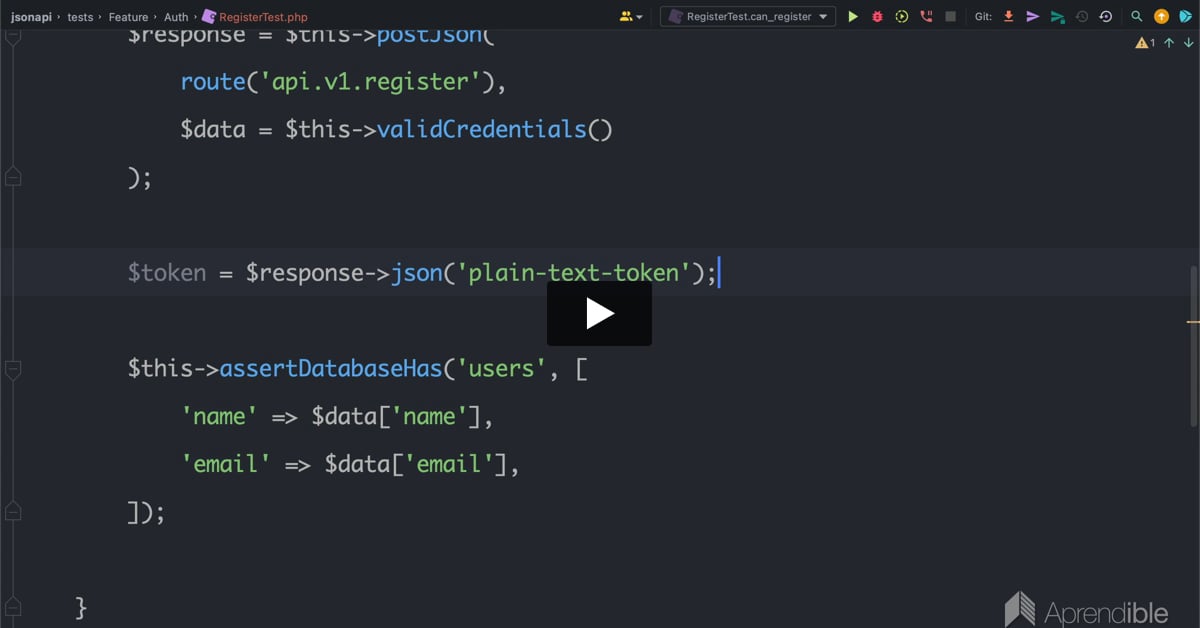Click 'plain-text-token' string

pos(573,273)
